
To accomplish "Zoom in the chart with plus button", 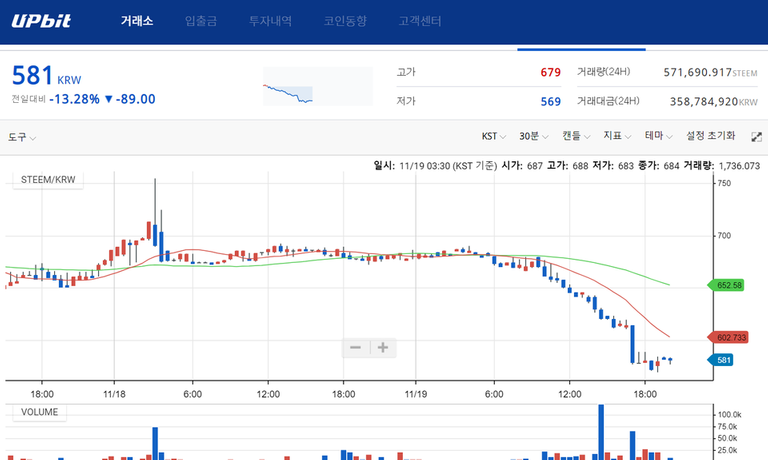I will 383,348.
